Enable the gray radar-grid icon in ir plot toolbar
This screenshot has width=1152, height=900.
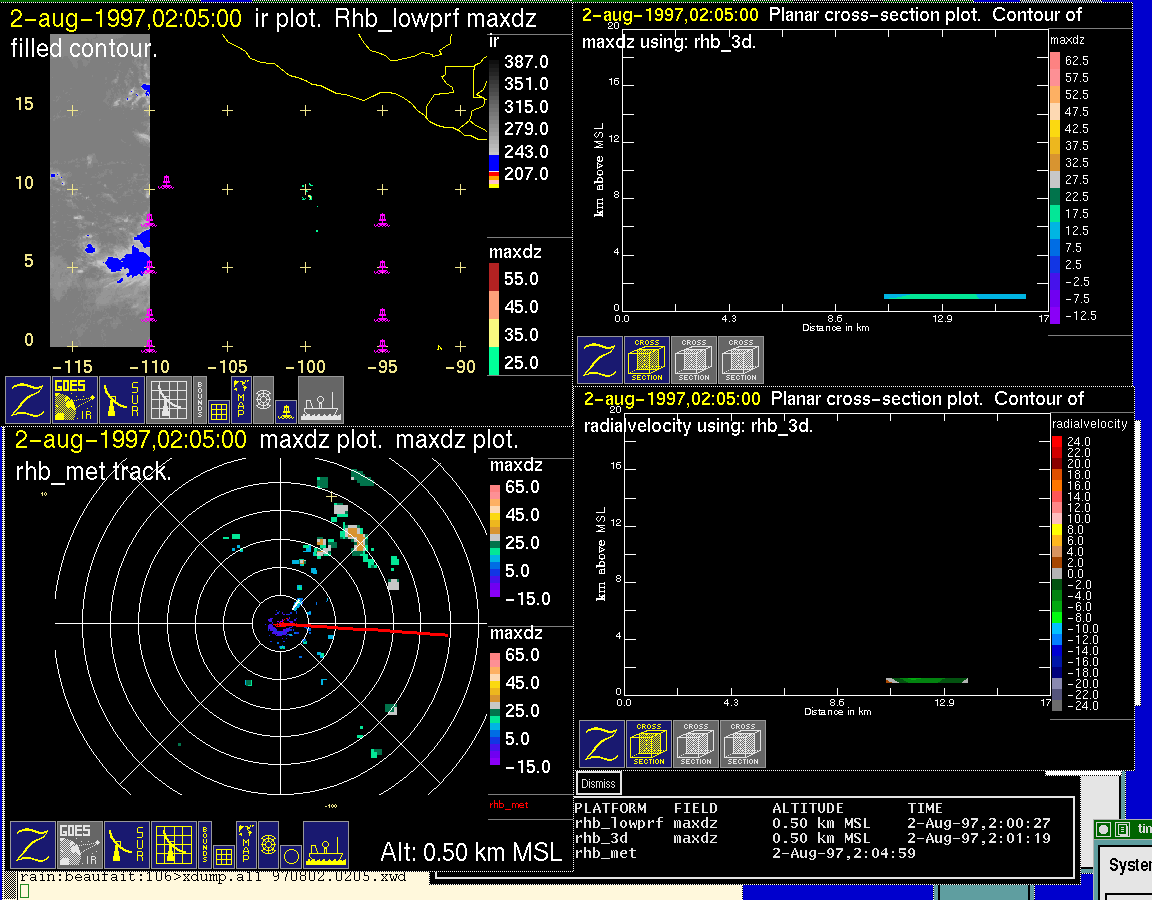170,400
